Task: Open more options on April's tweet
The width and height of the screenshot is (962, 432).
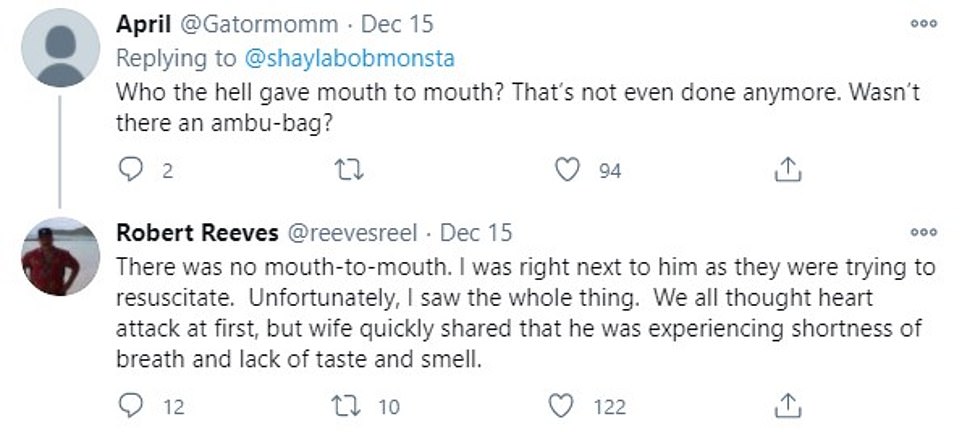Action: click(923, 26)
